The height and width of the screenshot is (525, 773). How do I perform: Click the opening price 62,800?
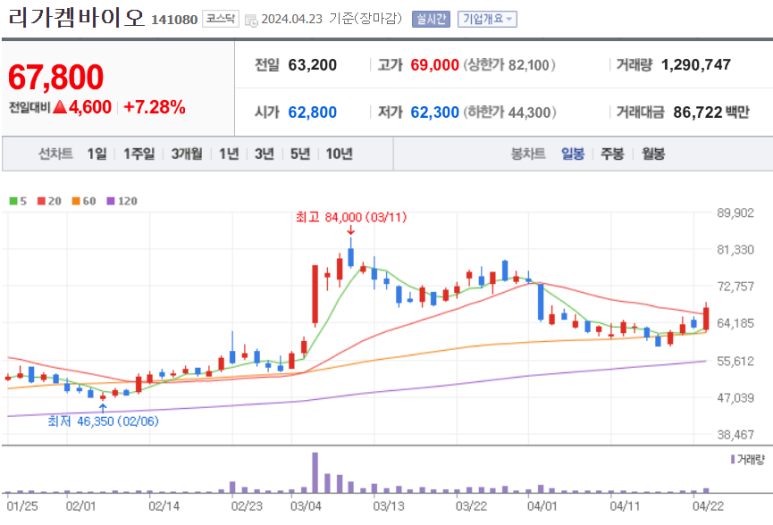[x=313, y=112]
